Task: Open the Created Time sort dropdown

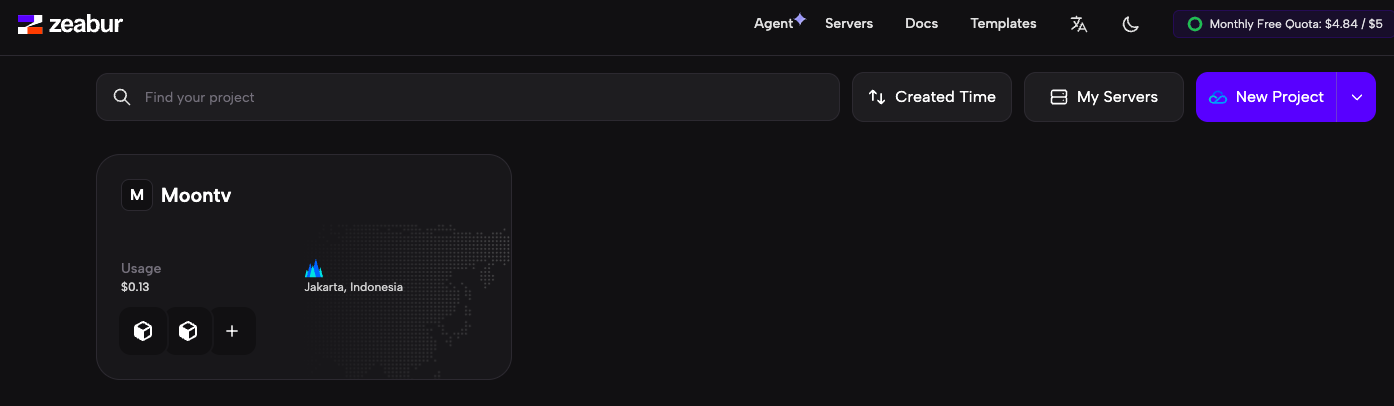Action: tap(932, 97)
